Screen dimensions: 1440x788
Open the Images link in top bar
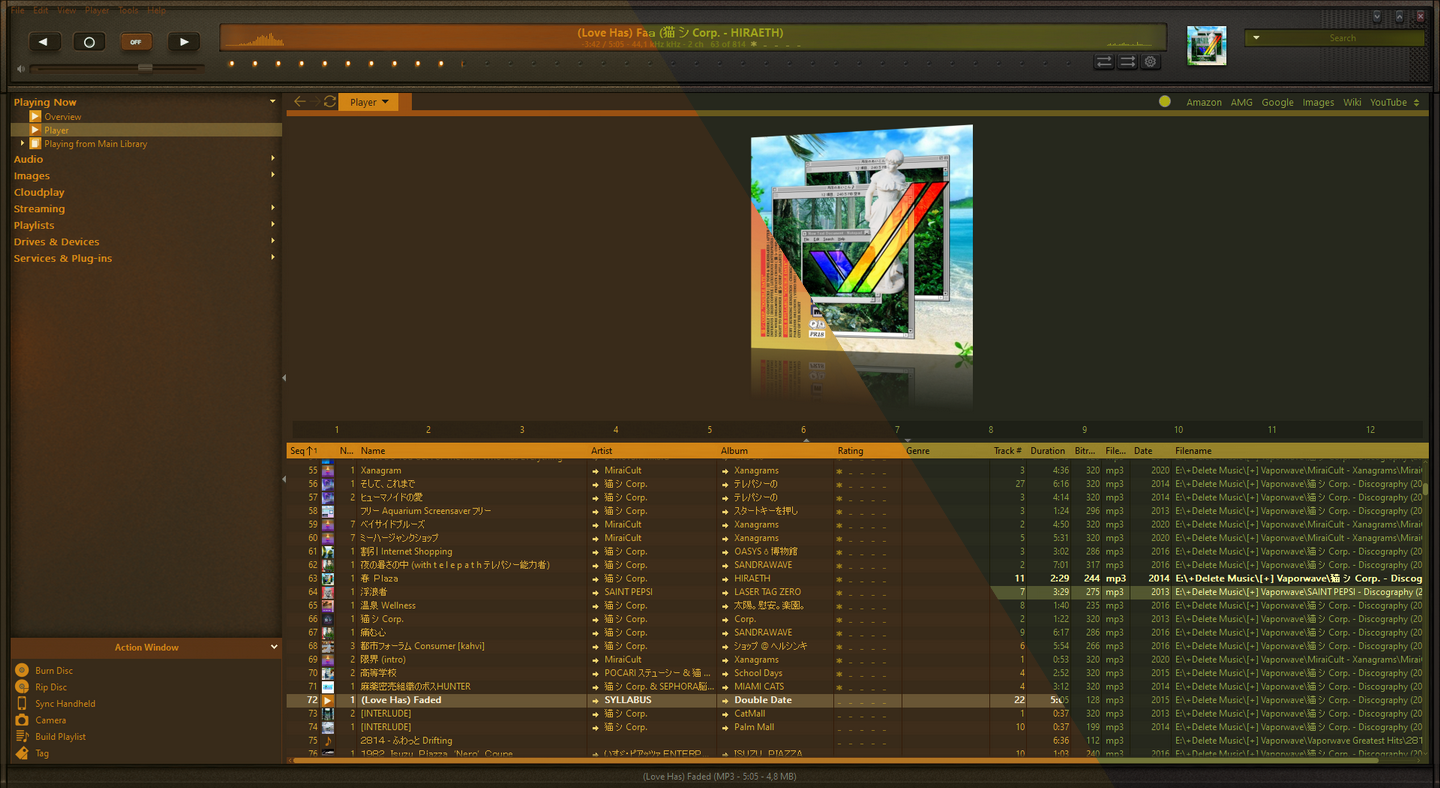(x=1318, y=102)
